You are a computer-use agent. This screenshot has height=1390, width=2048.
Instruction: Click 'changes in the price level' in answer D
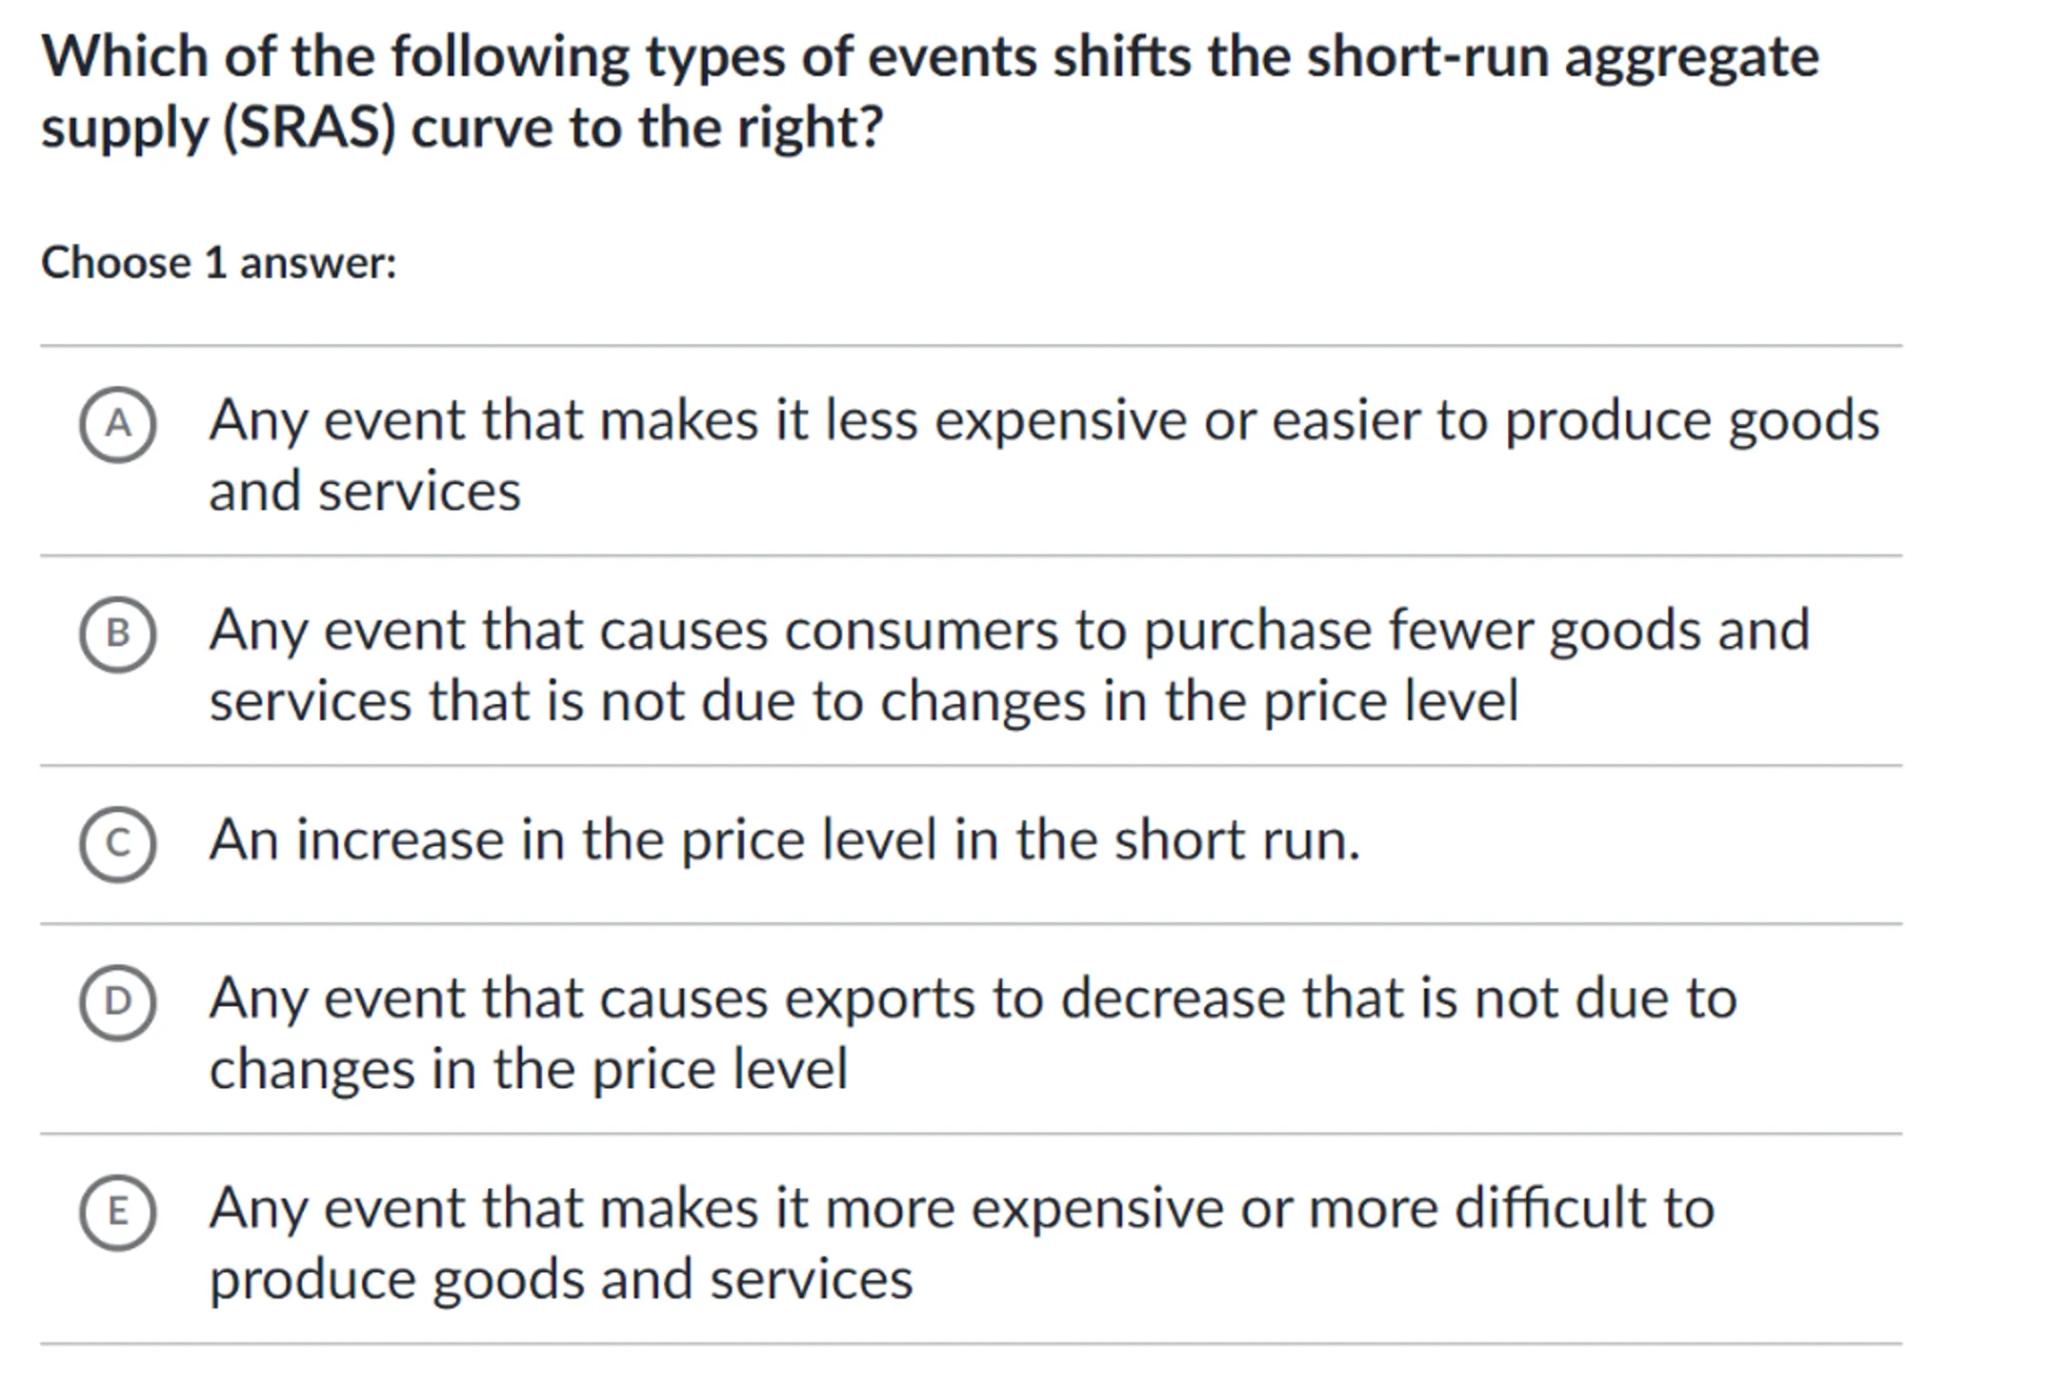pyautogui.click(x=528, y=1069)
